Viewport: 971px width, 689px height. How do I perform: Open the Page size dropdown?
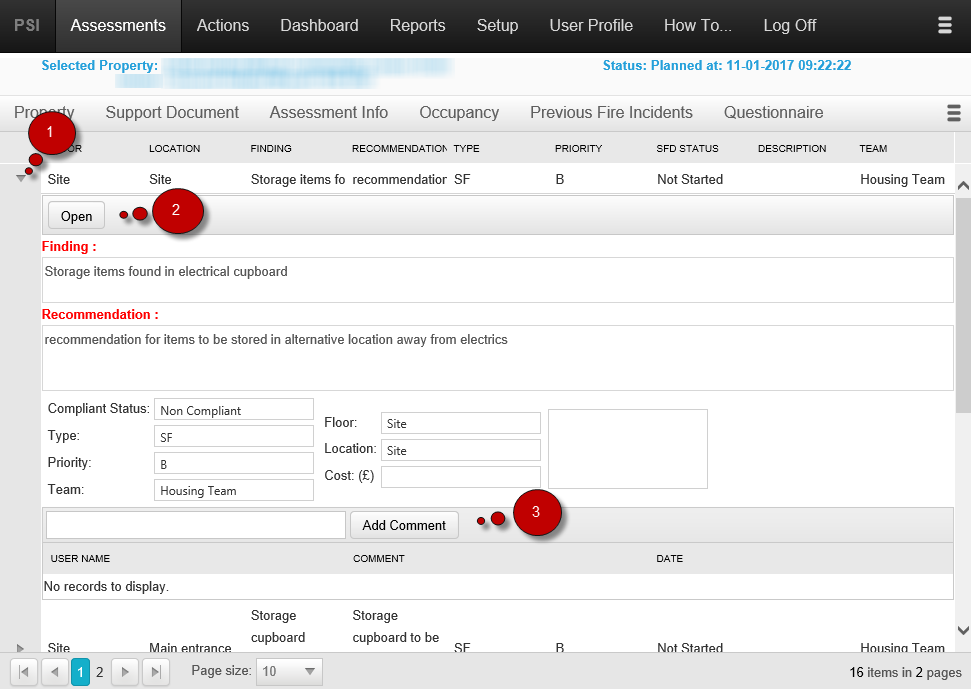tap(290, 672)
